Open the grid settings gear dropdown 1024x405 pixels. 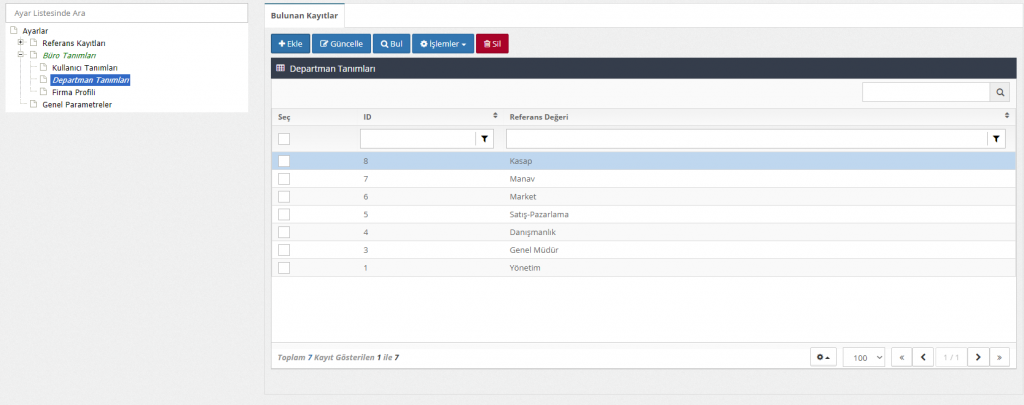pos(822,357)
